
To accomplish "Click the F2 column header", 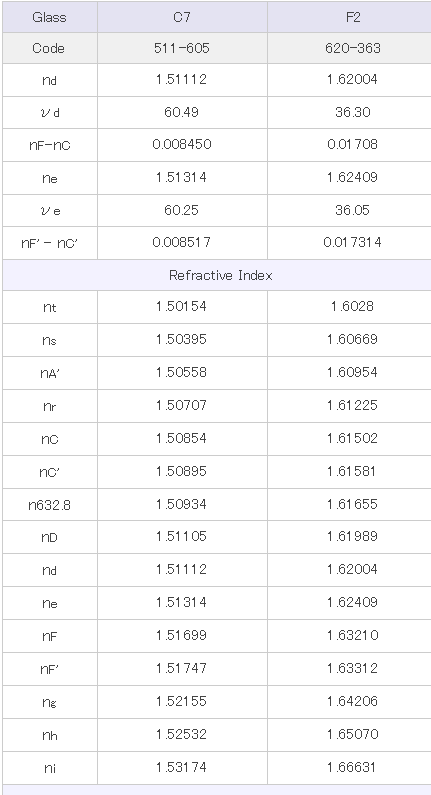I will [x=352, y=17].
